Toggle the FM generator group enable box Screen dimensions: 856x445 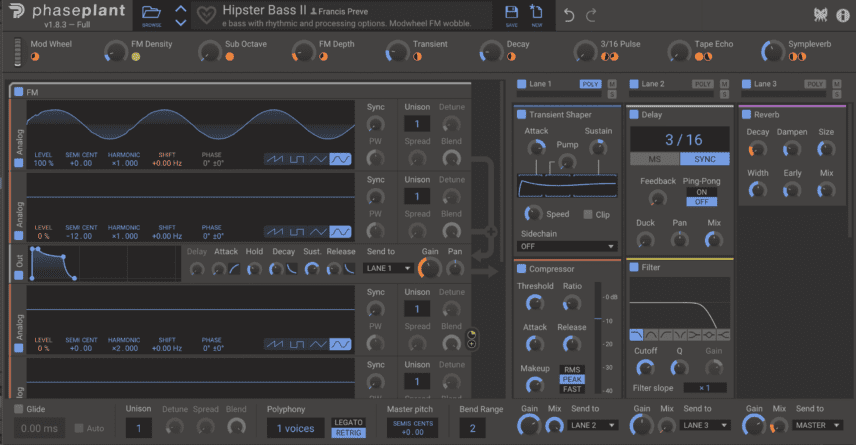tap(19, 92)
